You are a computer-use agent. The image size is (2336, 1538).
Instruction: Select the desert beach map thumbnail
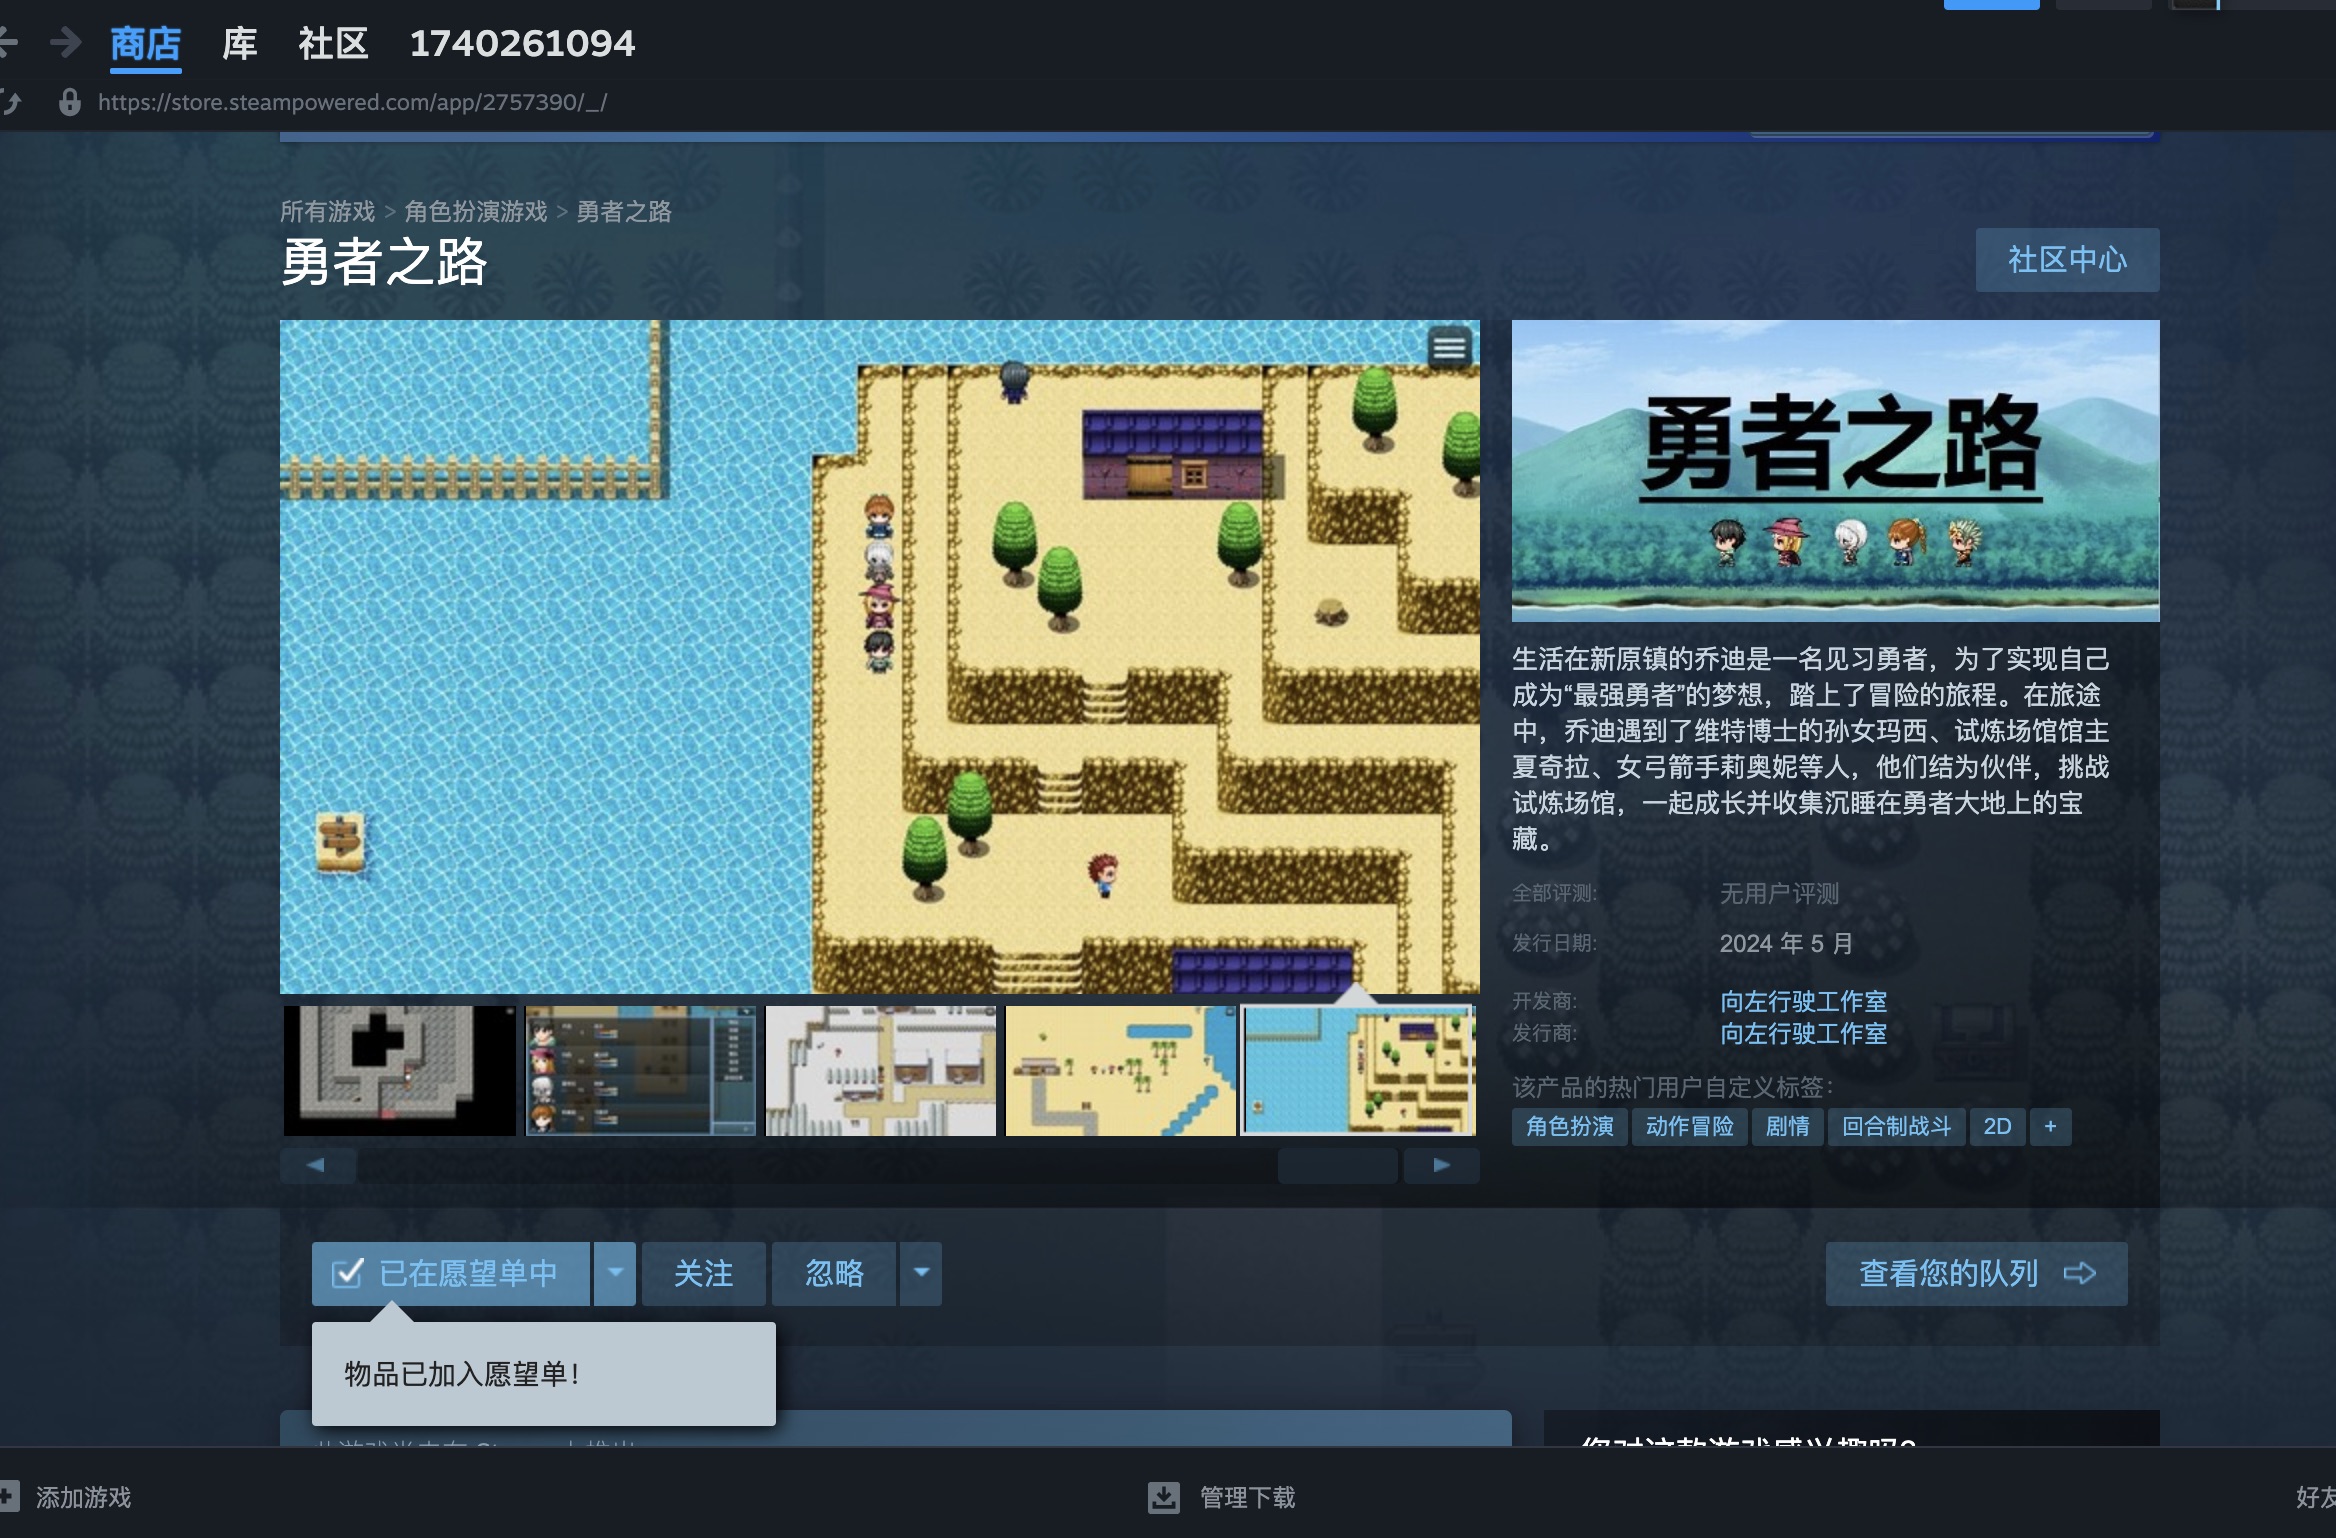point(1120,1070)
